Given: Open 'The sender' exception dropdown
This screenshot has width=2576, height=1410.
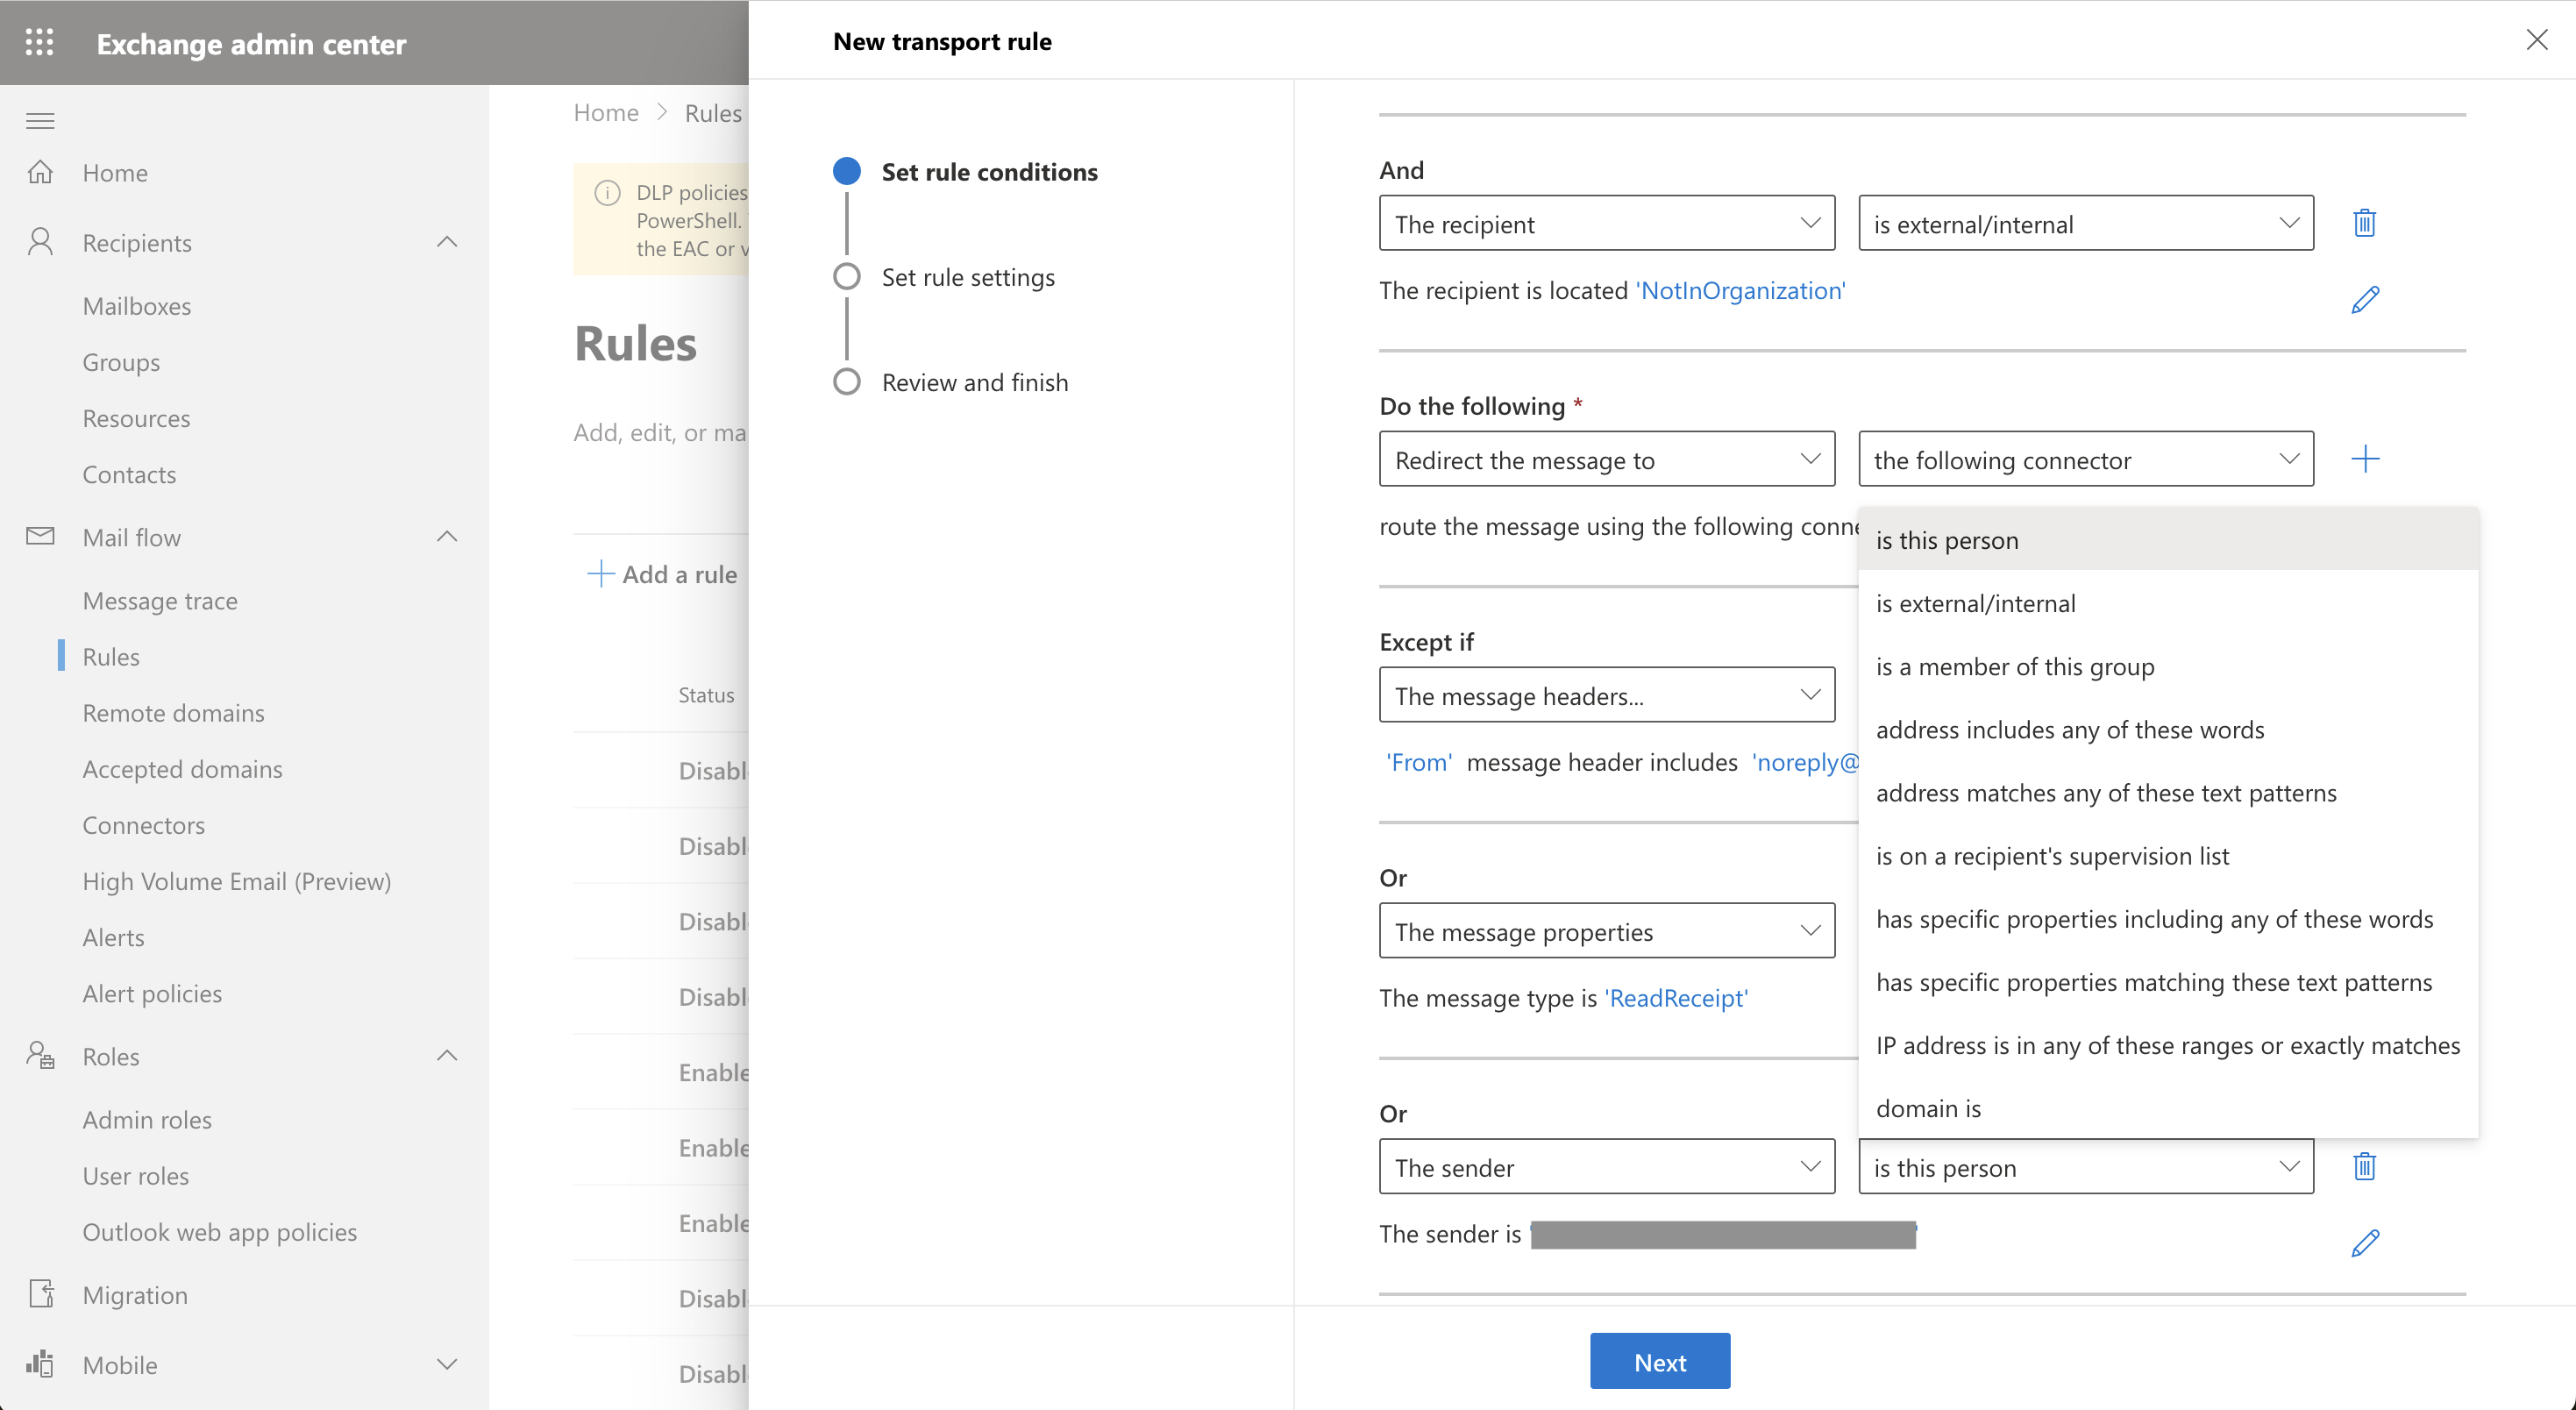Looking at the screenshot, I should [1607, 1166].
